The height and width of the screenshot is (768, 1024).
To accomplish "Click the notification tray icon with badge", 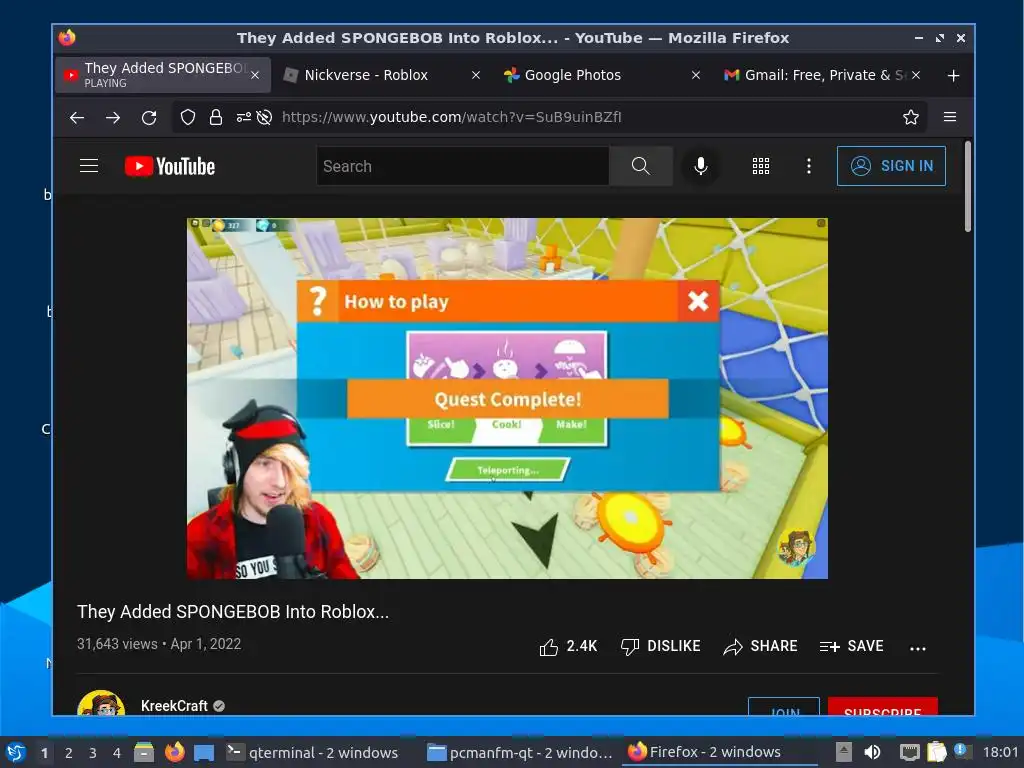I will [962, 751].
